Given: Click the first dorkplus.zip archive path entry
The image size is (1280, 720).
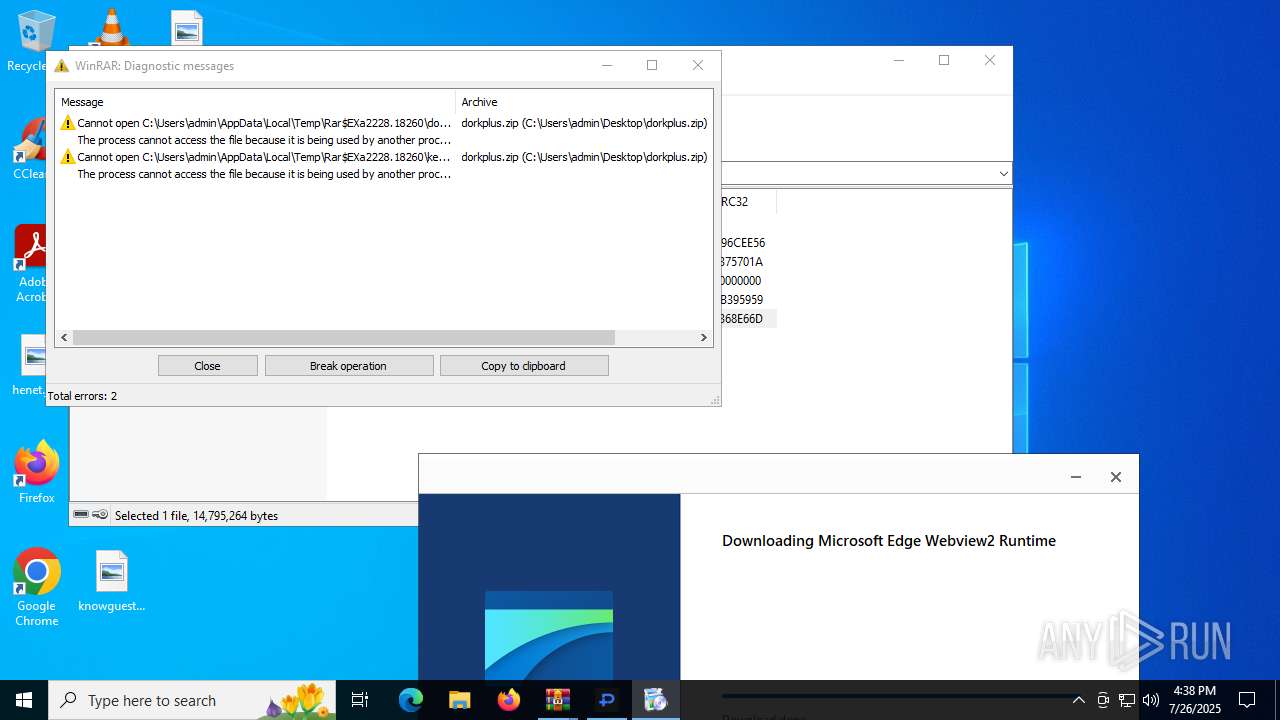Looking at the screenshot, I should 584,123.
